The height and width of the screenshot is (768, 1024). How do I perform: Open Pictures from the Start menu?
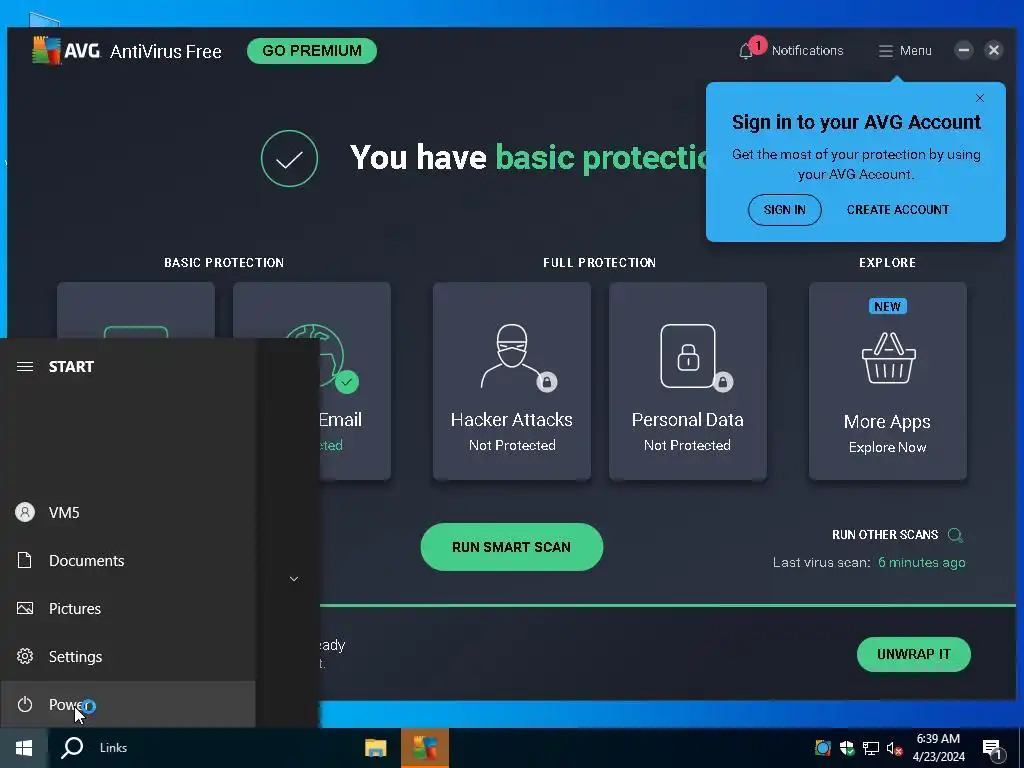128,609
